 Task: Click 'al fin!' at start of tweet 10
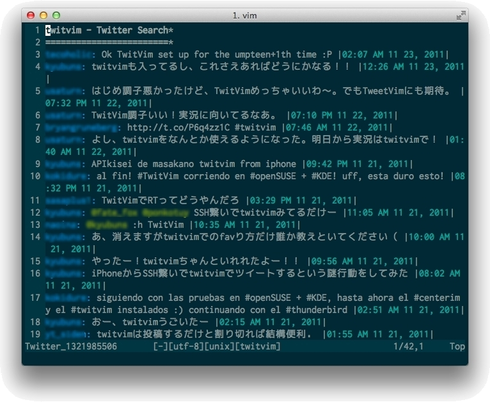pos(114,176)
